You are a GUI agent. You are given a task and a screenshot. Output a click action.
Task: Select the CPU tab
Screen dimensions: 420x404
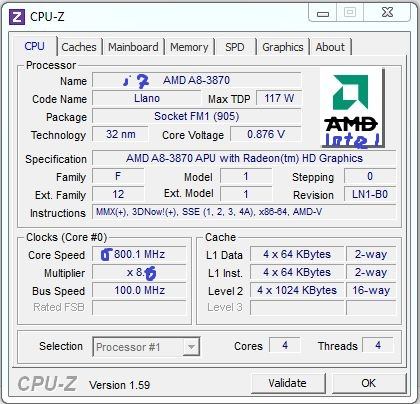(x=34, y=46)
